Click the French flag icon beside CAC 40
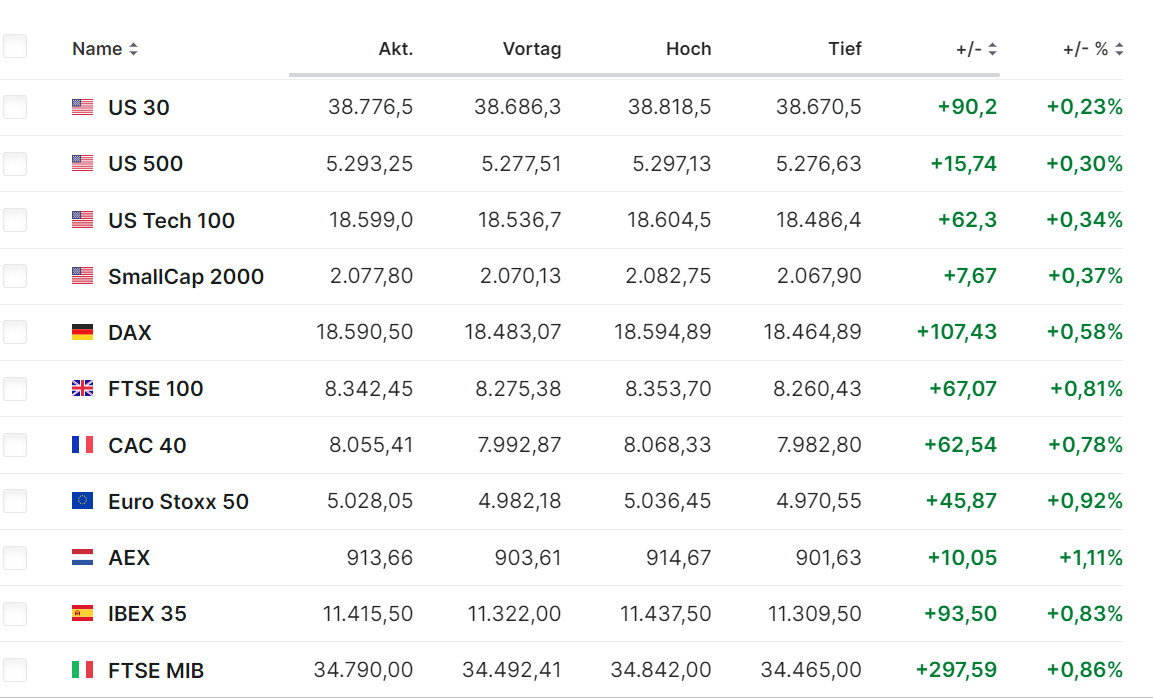 (x=82, y=445)
